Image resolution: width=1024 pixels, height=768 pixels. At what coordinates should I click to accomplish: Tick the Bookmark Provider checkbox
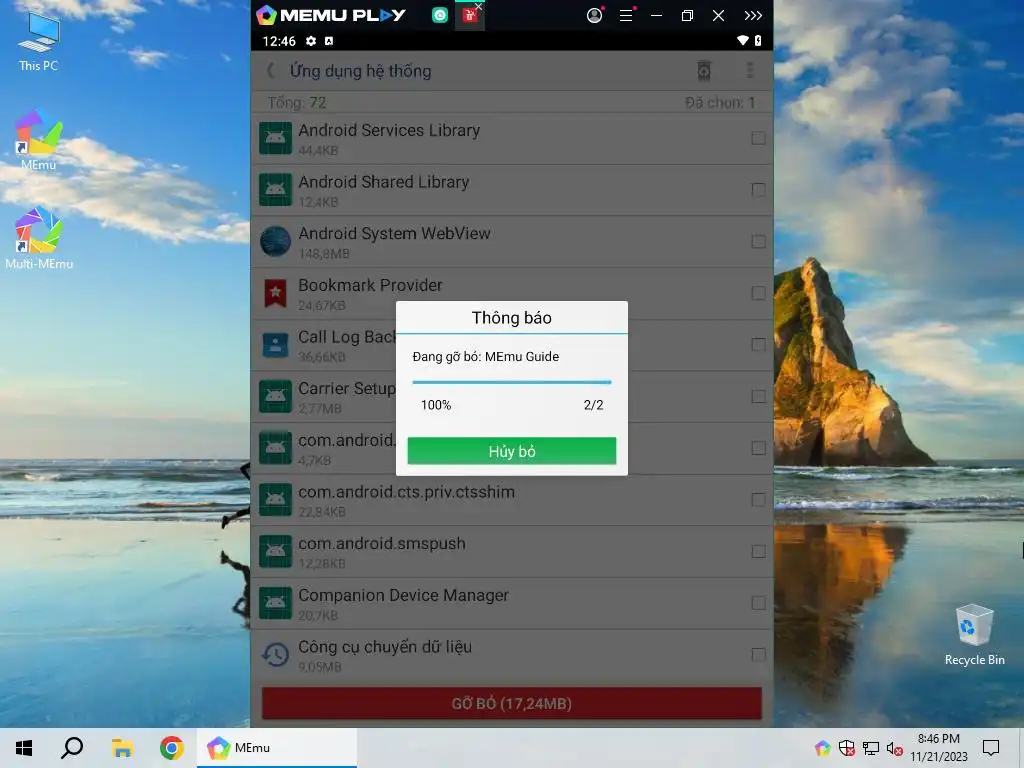[758, 293]
